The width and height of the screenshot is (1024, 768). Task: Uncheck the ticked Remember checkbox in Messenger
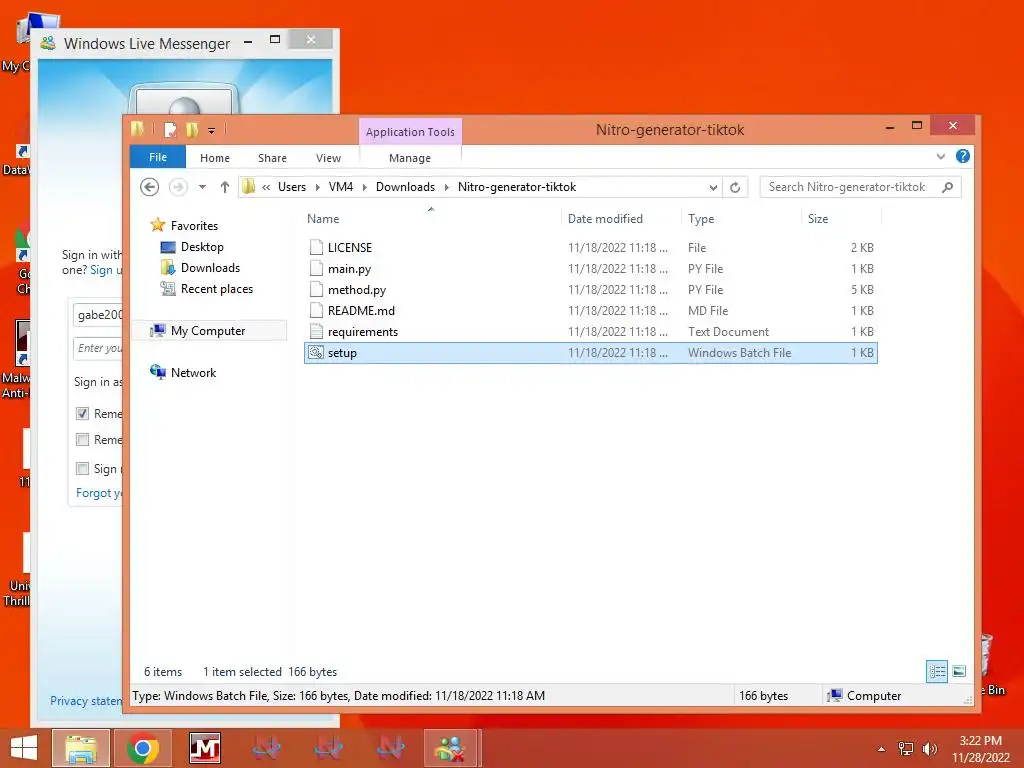[x=82, y=413]
